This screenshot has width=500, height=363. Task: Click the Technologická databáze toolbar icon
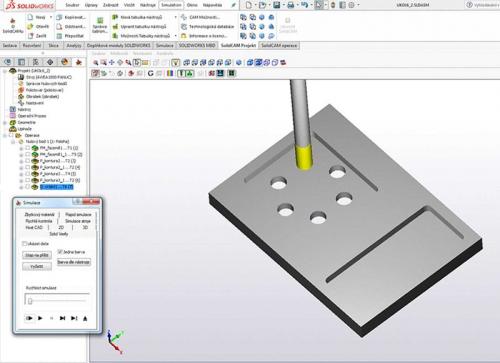[x=184, y=26]
